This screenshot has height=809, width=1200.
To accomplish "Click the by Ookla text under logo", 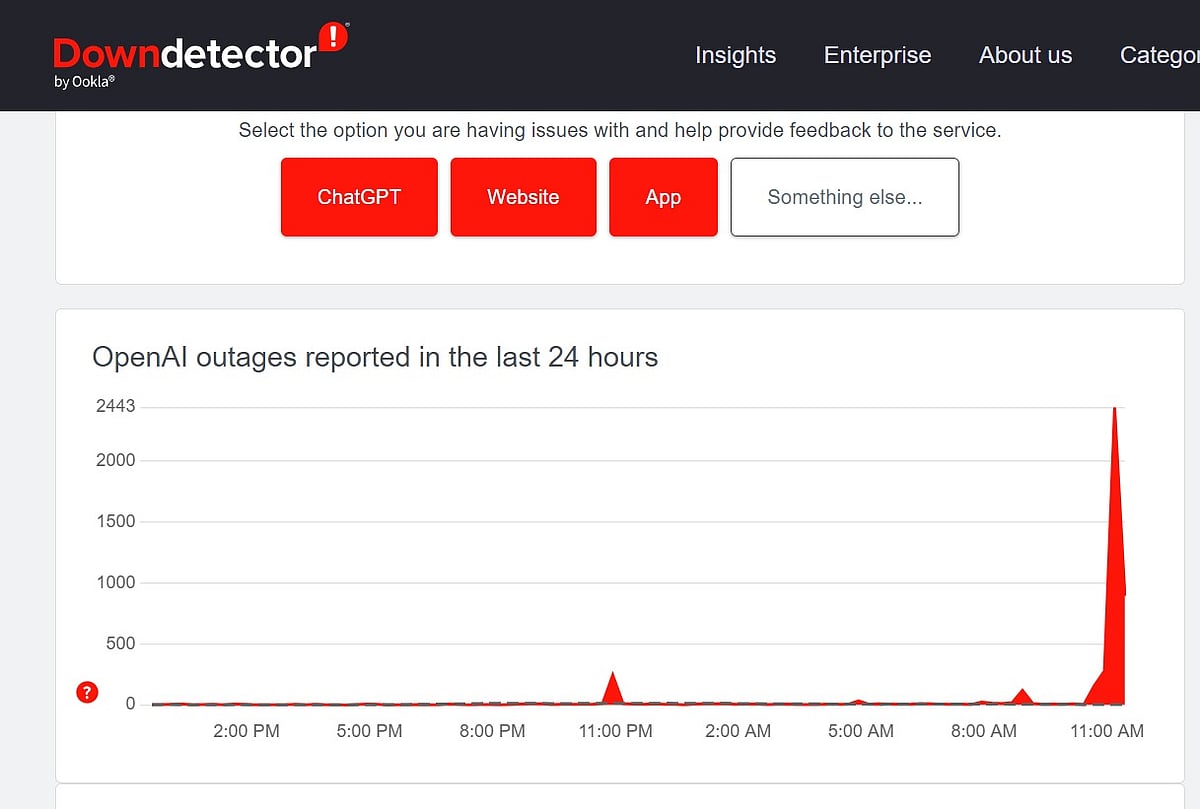I will coord(84,83).
